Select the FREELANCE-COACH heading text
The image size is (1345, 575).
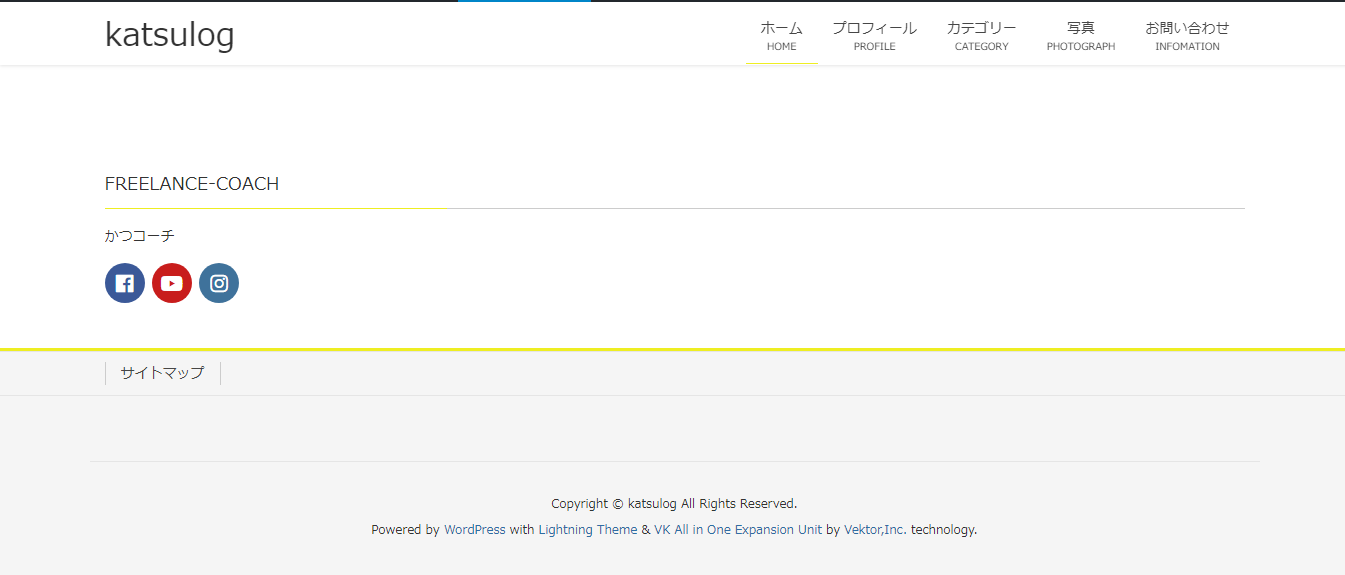click(192, 184)
